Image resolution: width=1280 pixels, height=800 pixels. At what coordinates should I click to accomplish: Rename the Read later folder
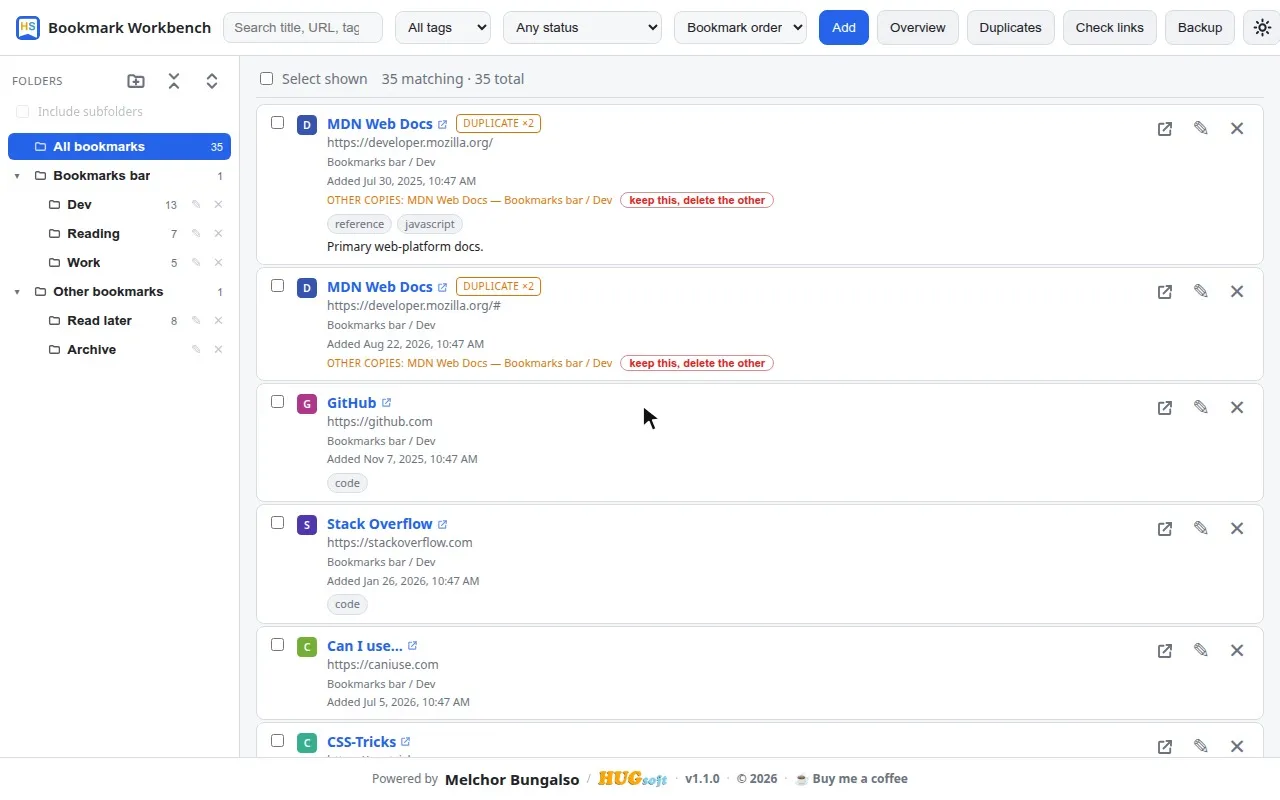coord(196,321)
